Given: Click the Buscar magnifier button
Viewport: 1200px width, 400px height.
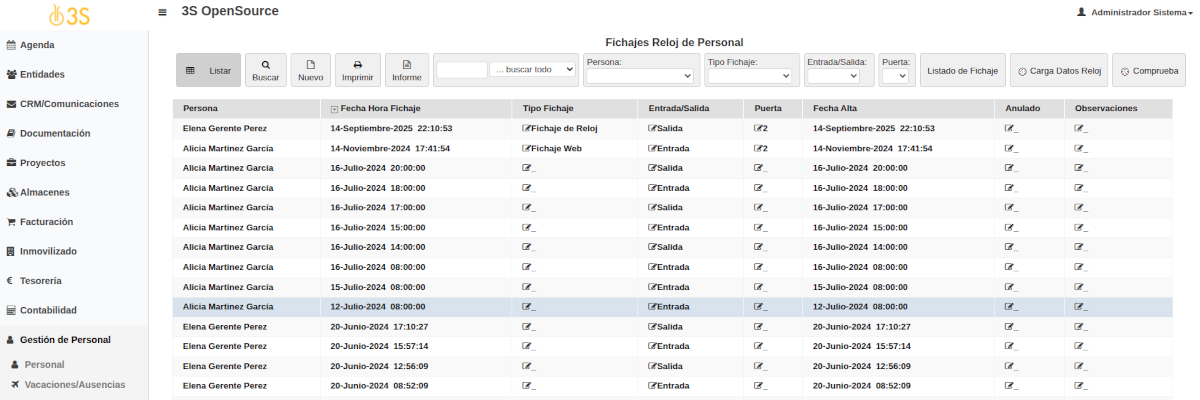Looking at the screenshot, I should click(265, 70).
